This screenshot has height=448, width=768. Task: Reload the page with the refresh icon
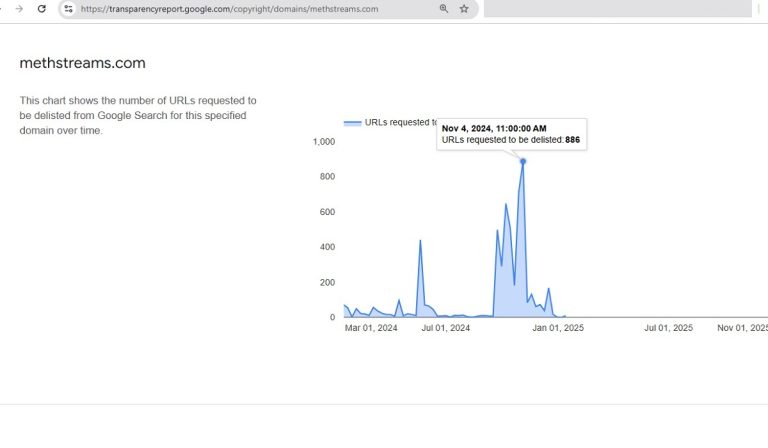(x=42, y=9)
